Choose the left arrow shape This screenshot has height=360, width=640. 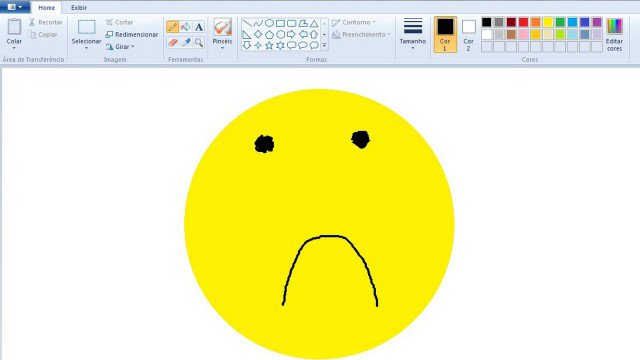coord(302,35)
